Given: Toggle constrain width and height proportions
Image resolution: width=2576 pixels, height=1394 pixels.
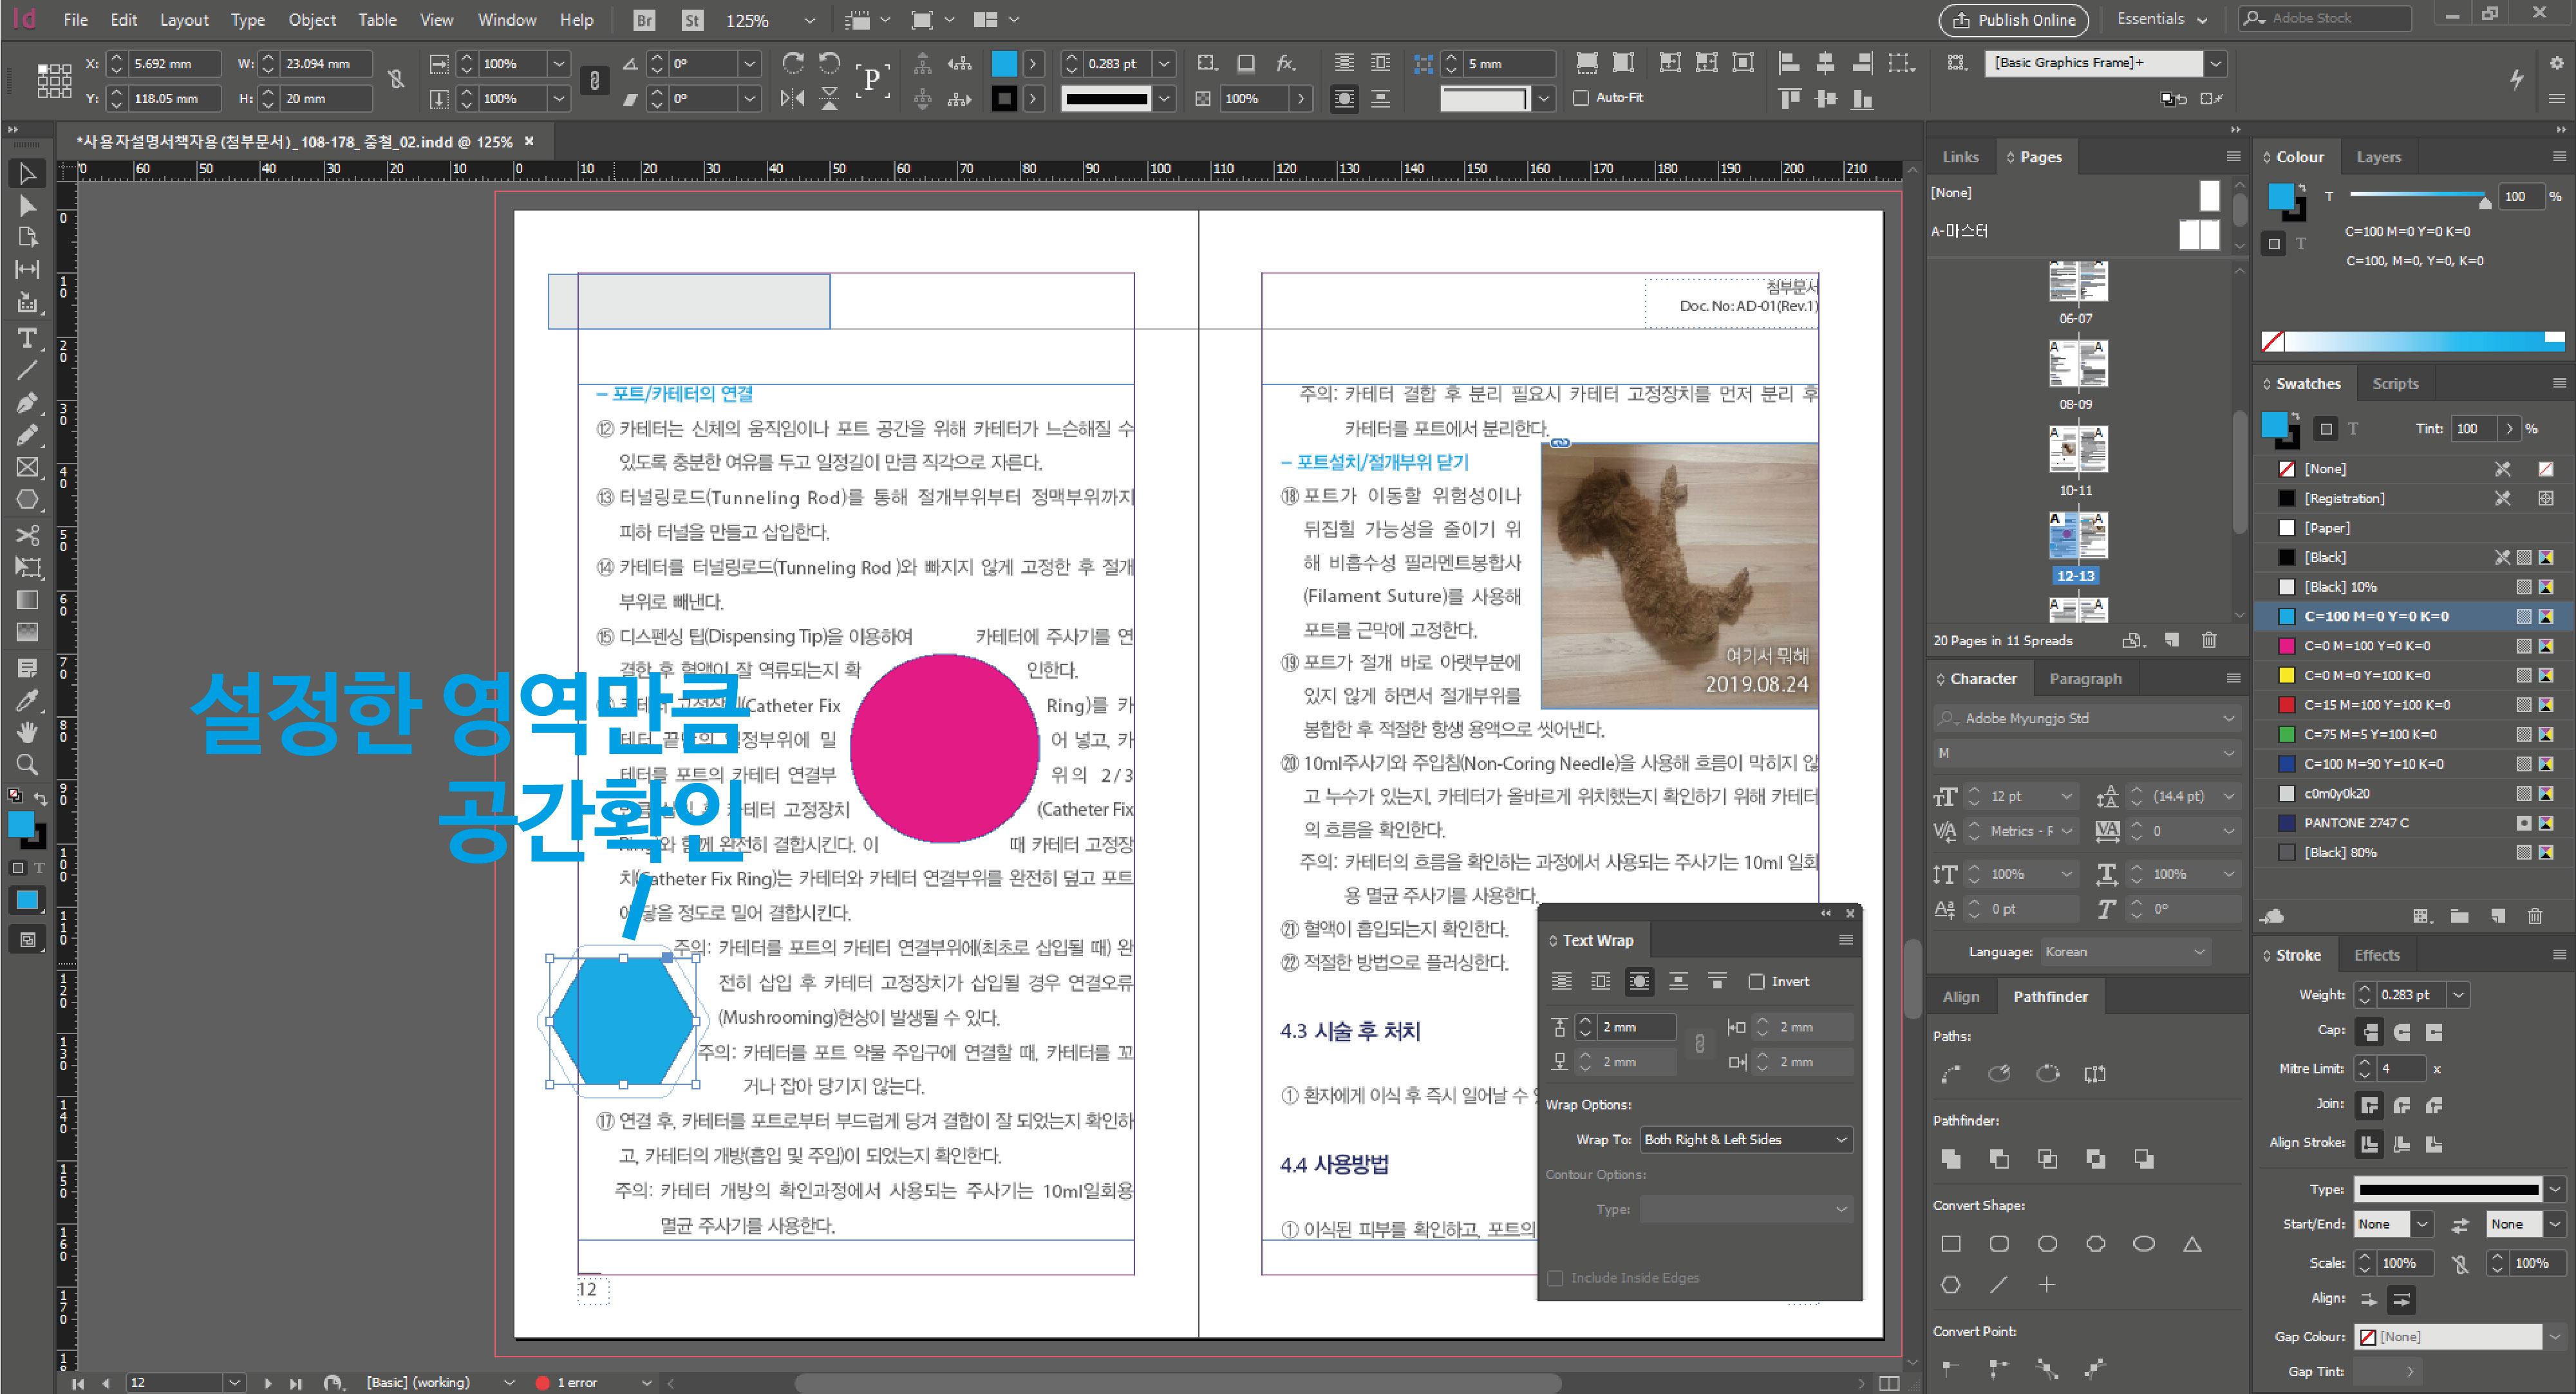Looking at the screenshot, I should 396,79.
